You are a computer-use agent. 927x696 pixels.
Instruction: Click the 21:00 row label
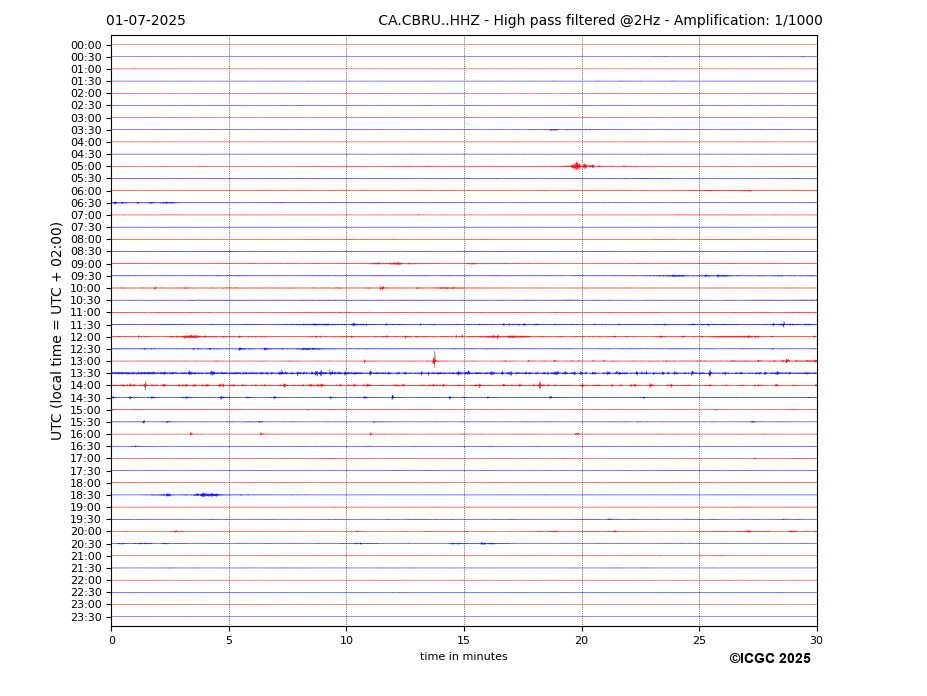[86, 556]
